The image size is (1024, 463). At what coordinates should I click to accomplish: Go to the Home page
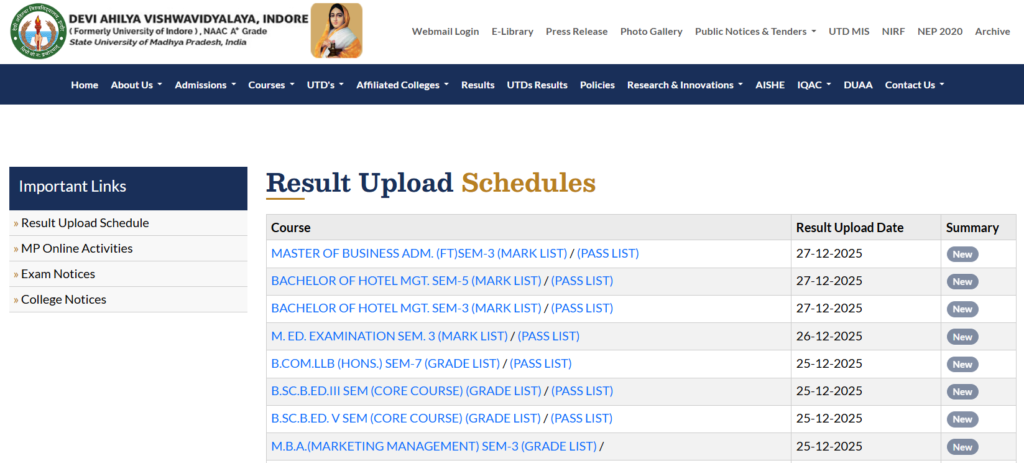click(x=84, y=85)
